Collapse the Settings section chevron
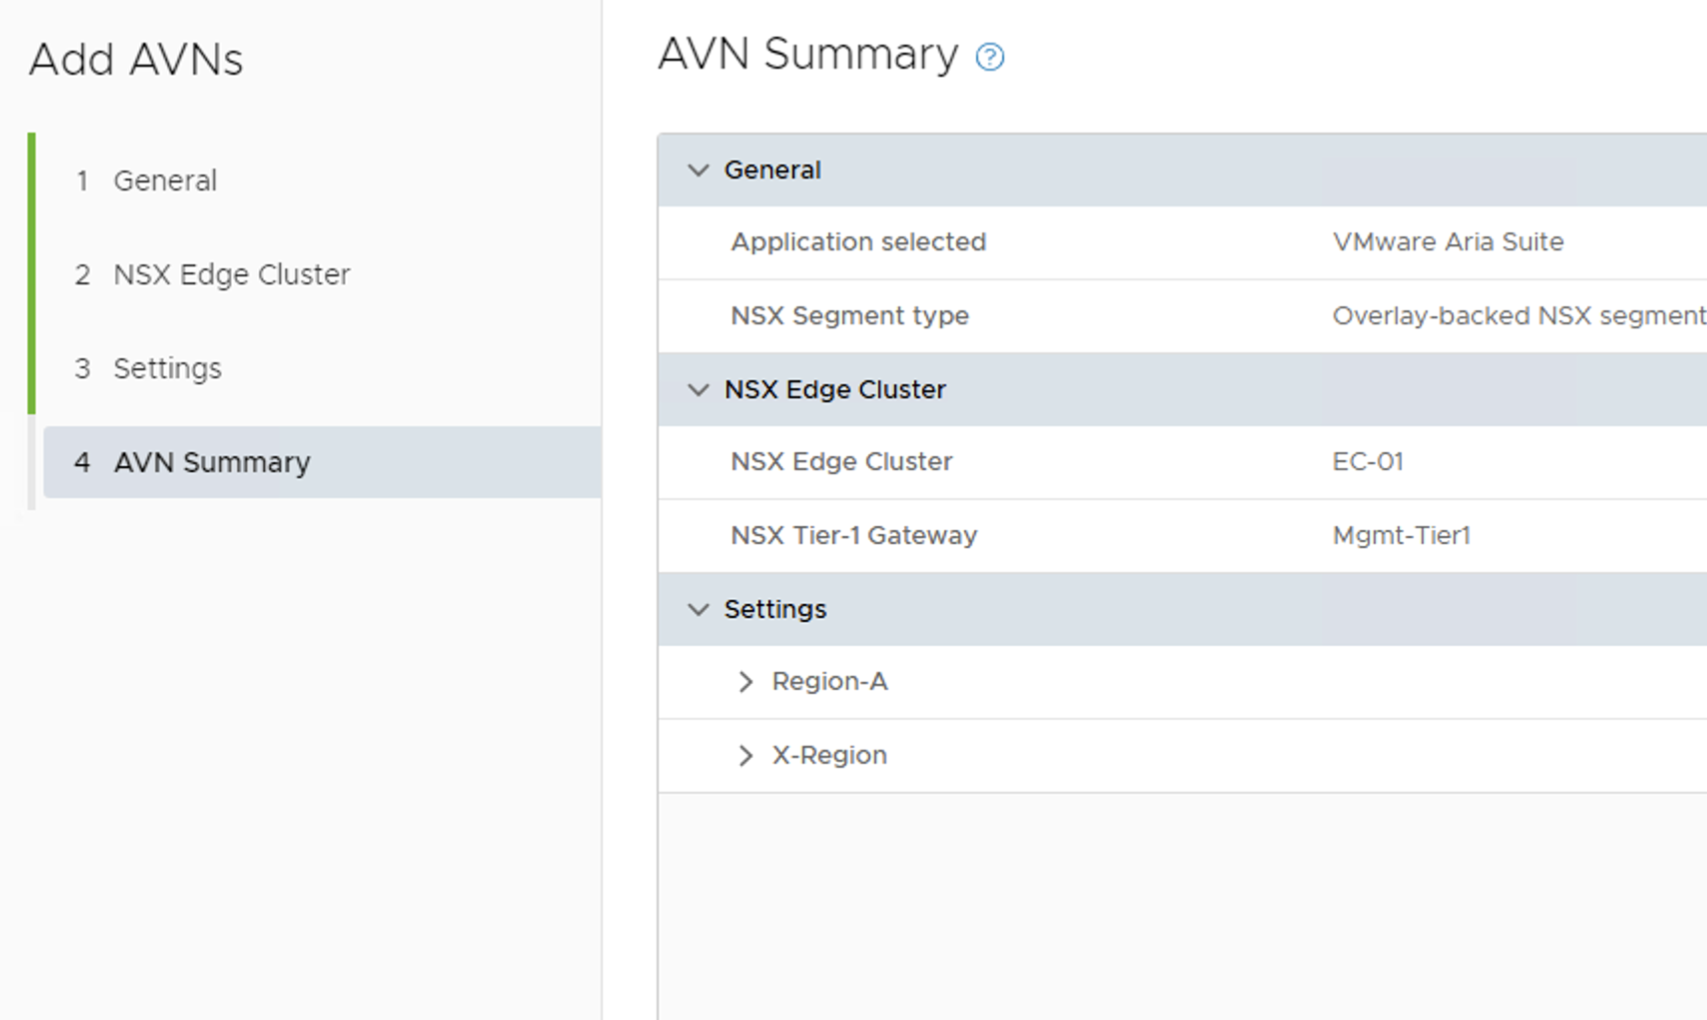 coord(698,609)
